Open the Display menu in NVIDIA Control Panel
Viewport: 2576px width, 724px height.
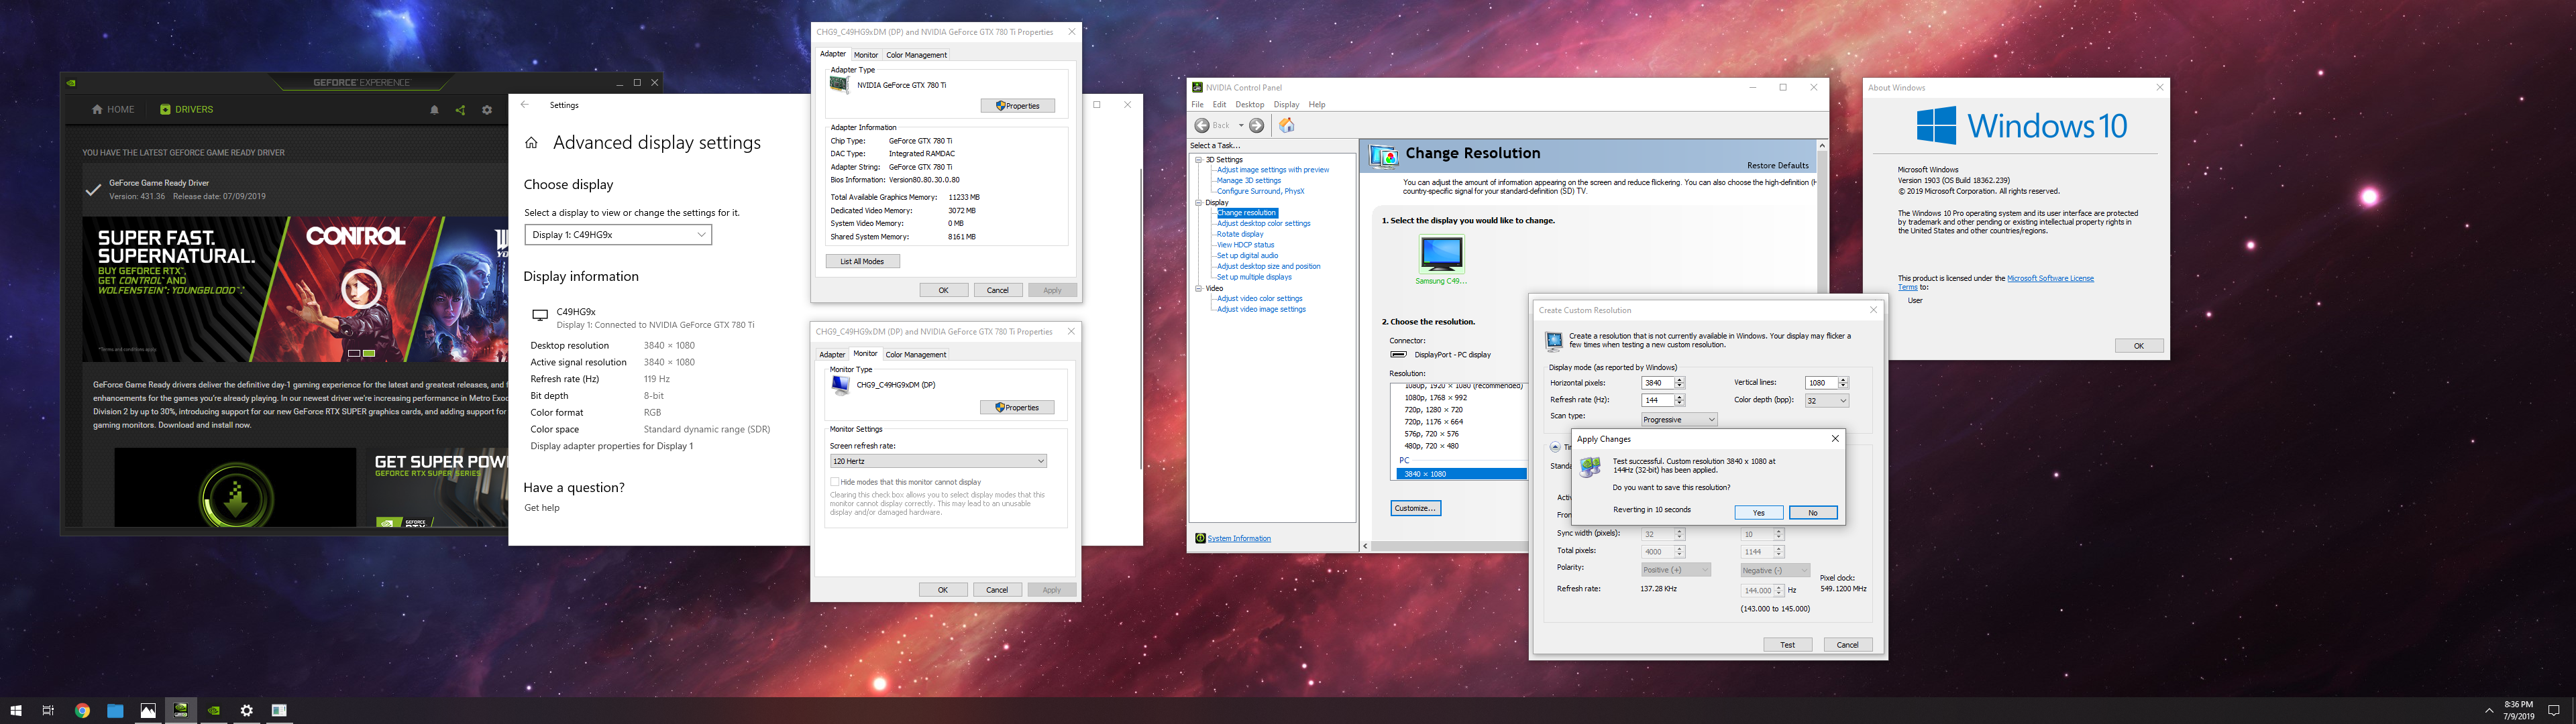coord(1286,105)
